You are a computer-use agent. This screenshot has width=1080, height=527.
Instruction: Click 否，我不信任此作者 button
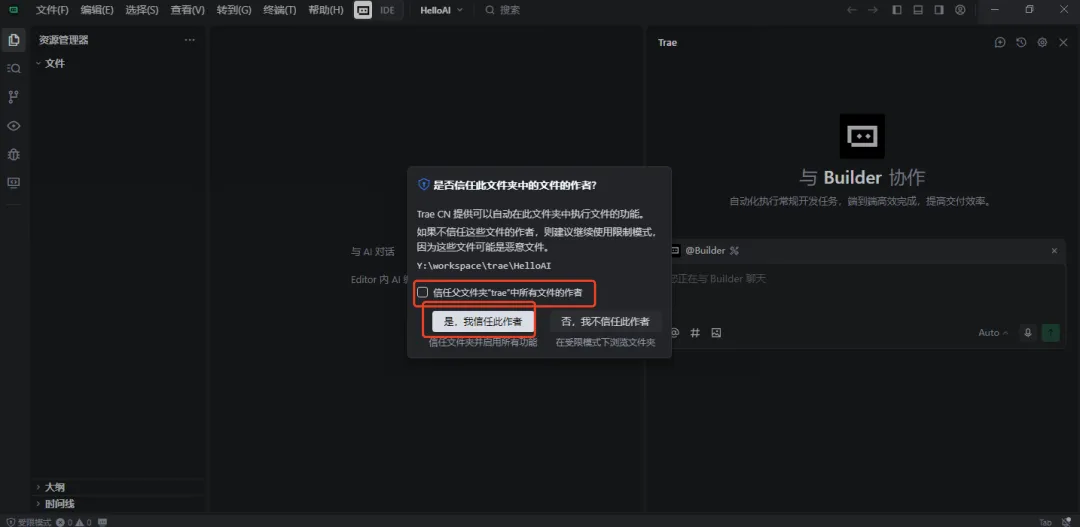point(605,321)
